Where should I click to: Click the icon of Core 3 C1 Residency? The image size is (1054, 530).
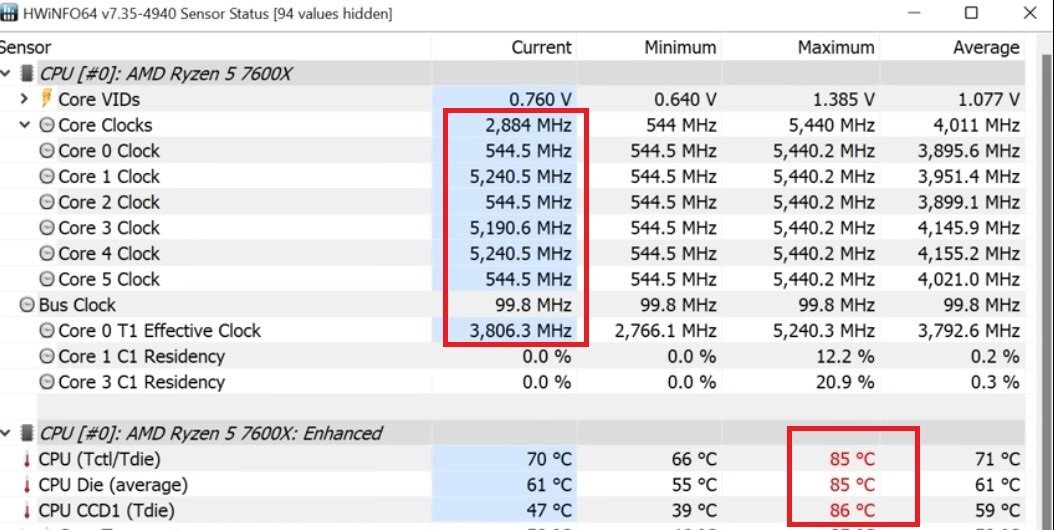[x=46, y=382]
